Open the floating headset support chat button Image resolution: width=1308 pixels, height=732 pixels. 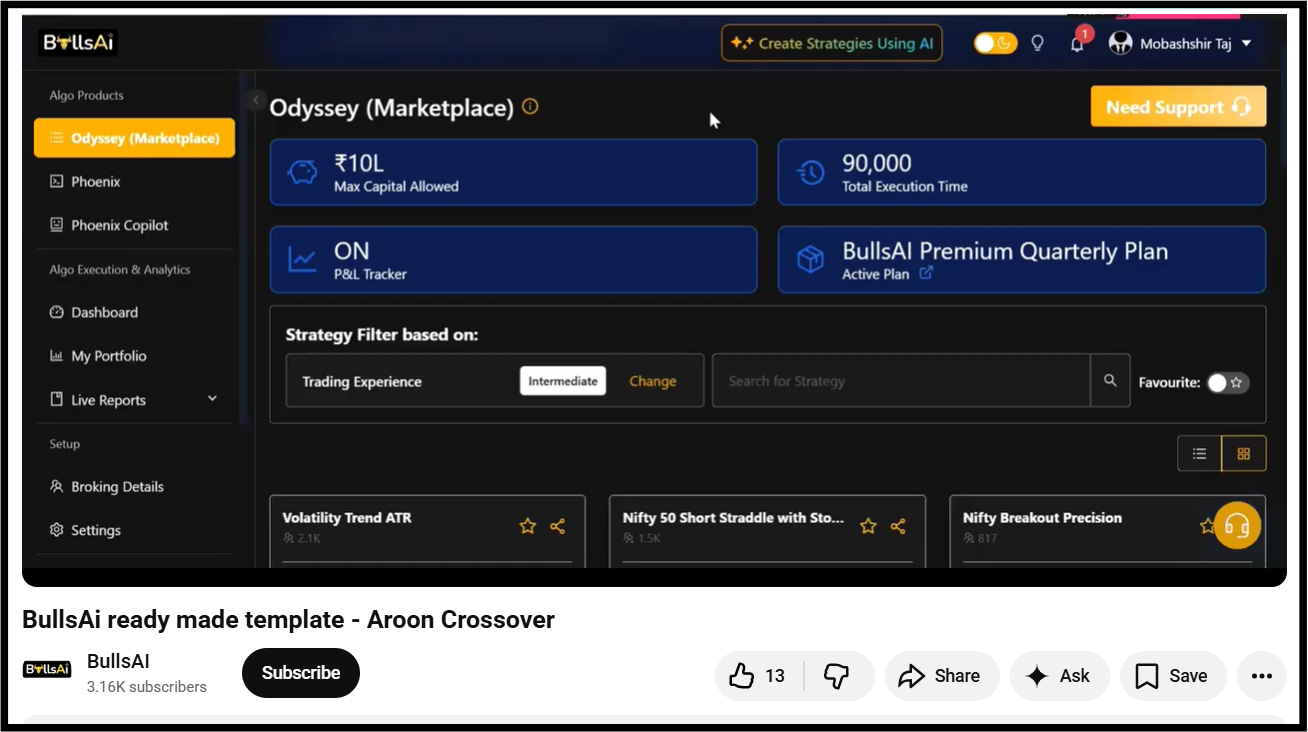[1237, 524]
